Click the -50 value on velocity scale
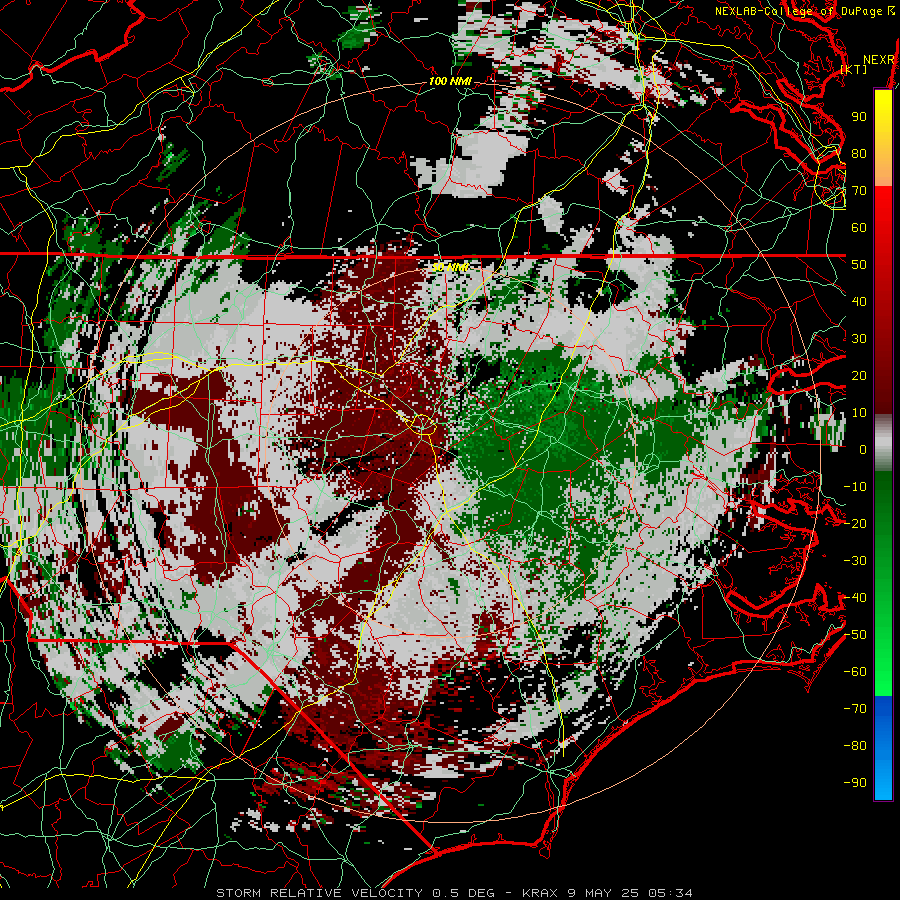The width and height of the screenshot is (900, 900). pos(855,635)
